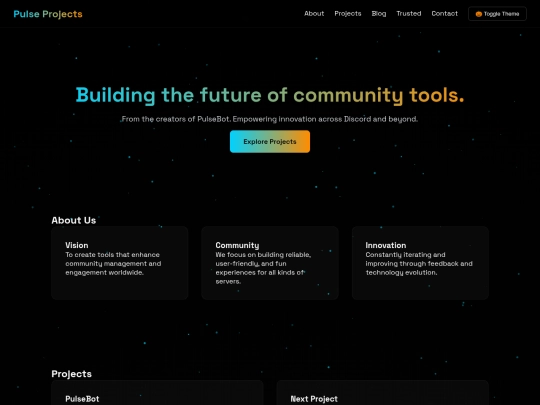This screenshot has height=405, width=540.
Task: Click the Explore Projects button
Action: tap(270, 142)
